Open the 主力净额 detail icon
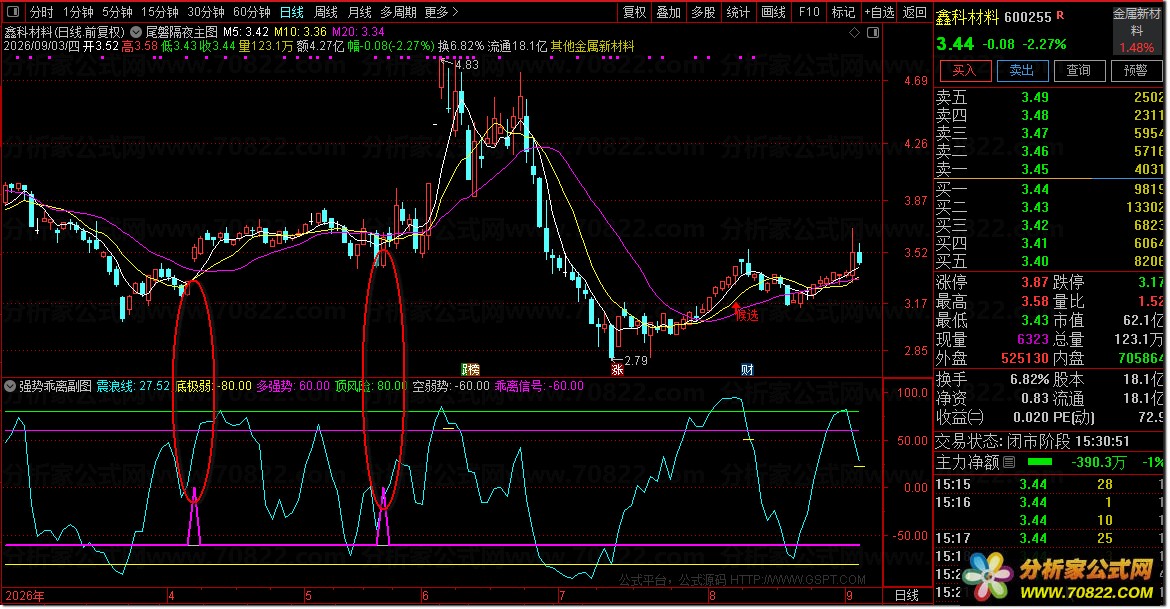This screenshot has height=609, width=1170. tap(1009, 463)
